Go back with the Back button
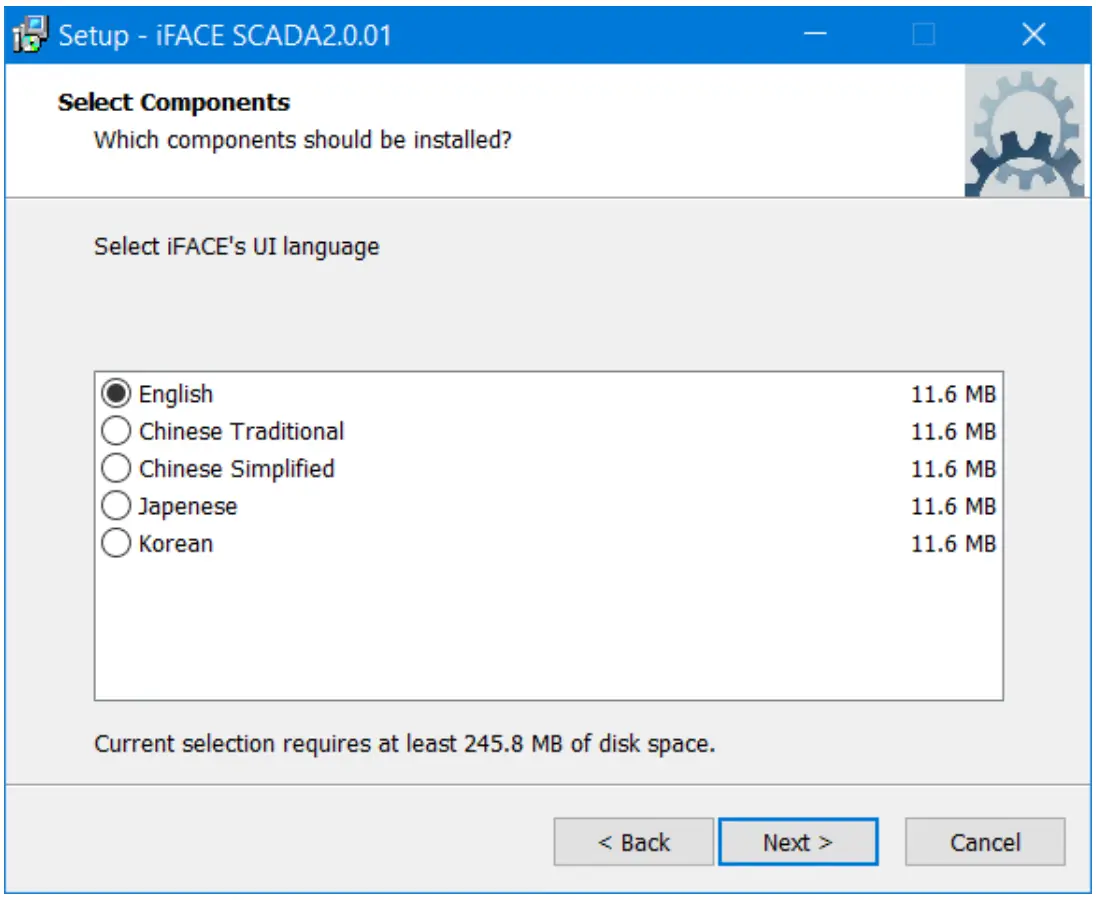Screen dimensions: 1096x900 click(633, 842)
